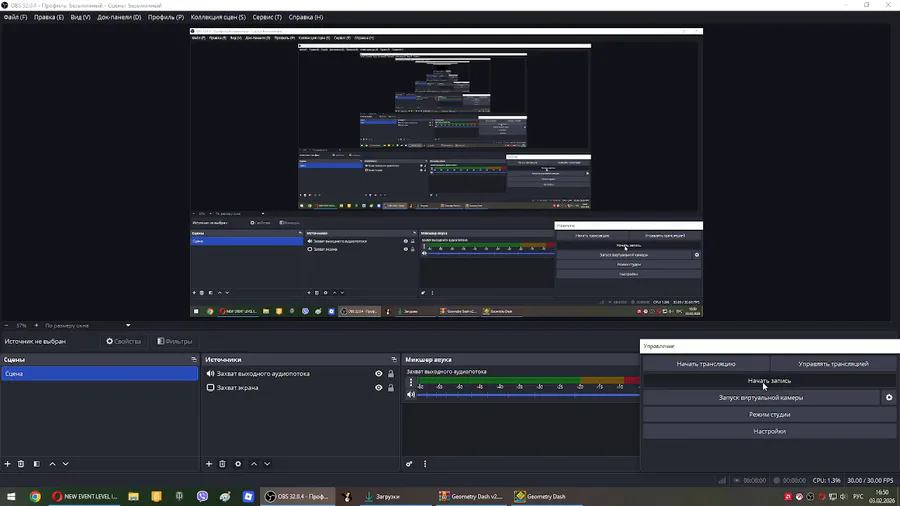Open the Коллекция сцен menu
Image resolution: width=900 pixels, height=506 pixels.
(x=218, y=17)
